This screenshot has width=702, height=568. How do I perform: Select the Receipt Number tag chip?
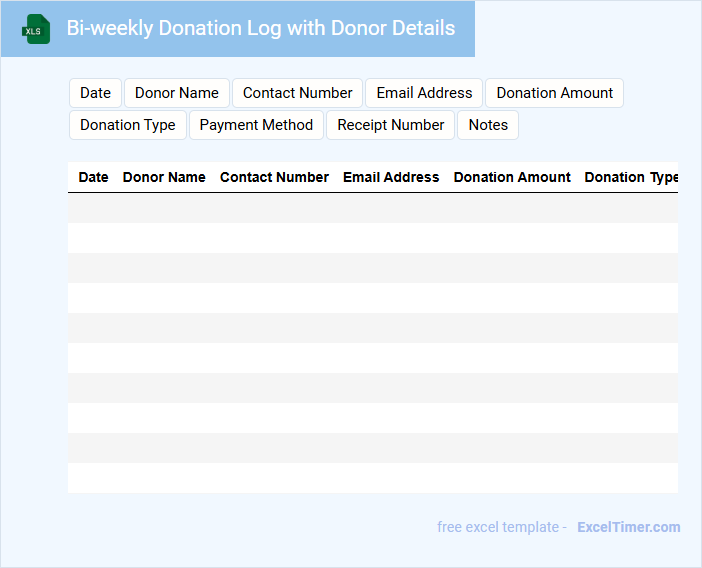(x=390, y=125)
